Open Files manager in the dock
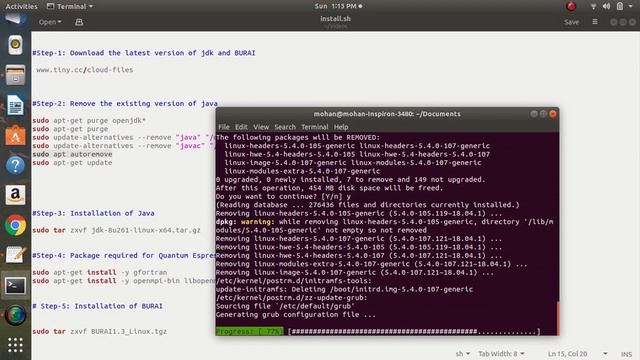 click(15, 75)
